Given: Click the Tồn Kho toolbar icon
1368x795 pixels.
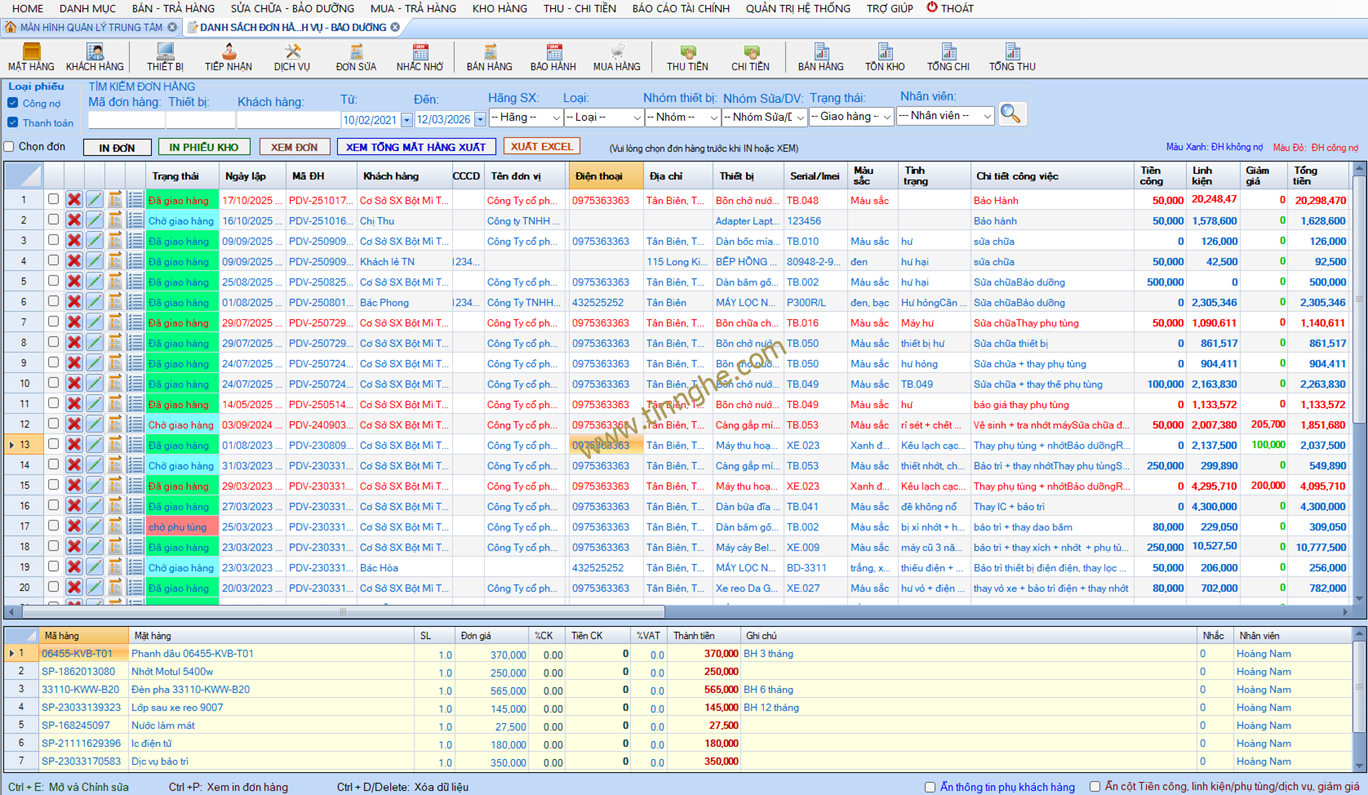Looking at the screenshot, I should (884, 57).
